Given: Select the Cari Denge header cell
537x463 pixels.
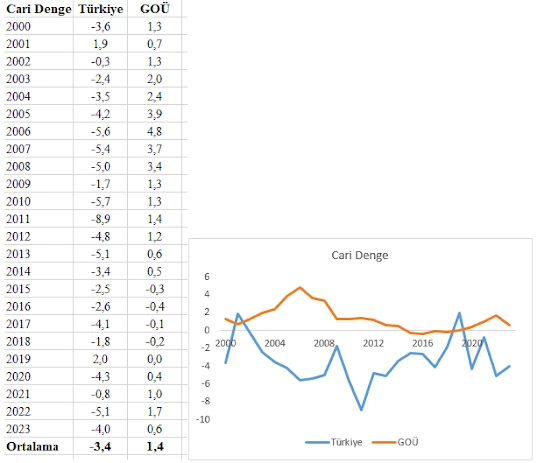Looking at the screenshot, I should pyautogui.click(x=39, y=9).
